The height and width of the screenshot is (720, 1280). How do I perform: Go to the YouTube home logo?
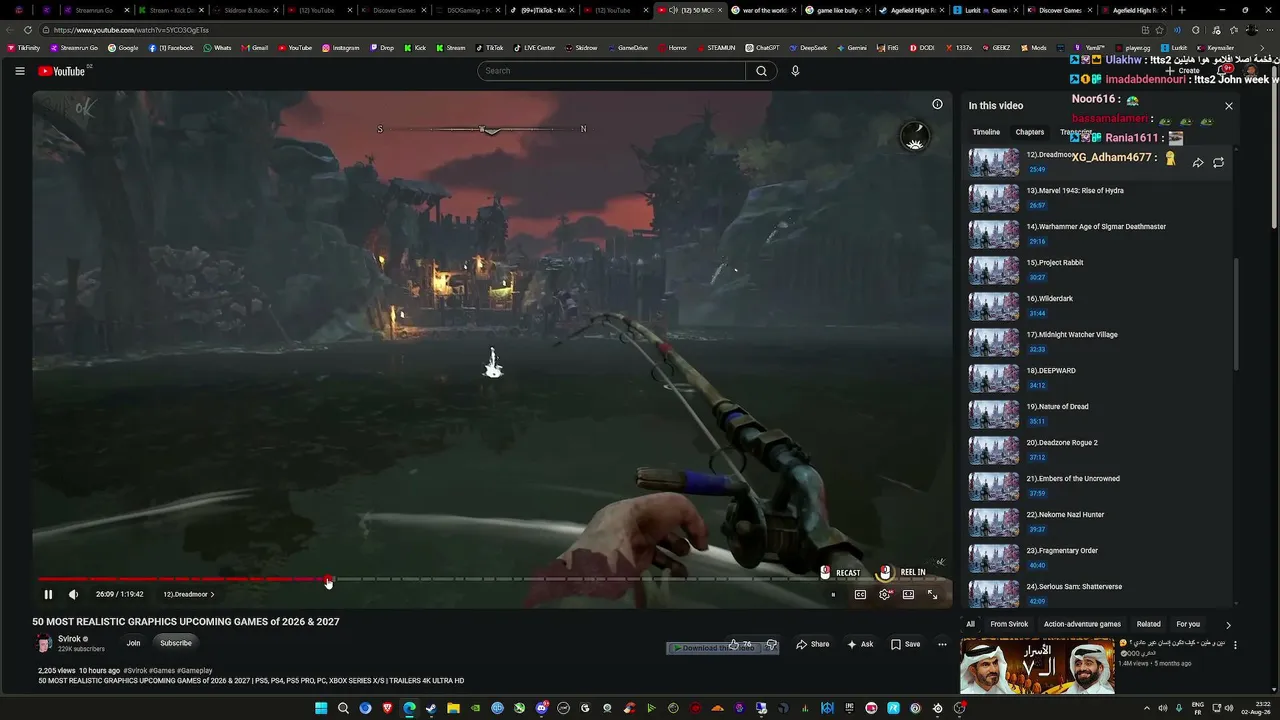(62, 71)
